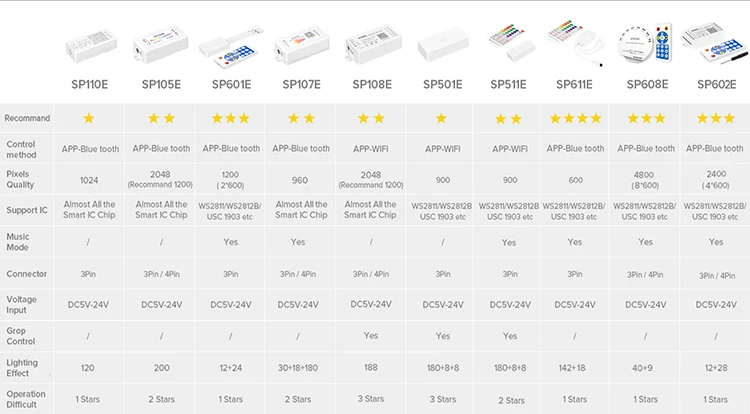Click the SP602E model name label
Screen dimensions: 750x414
[x=715, y=84]
